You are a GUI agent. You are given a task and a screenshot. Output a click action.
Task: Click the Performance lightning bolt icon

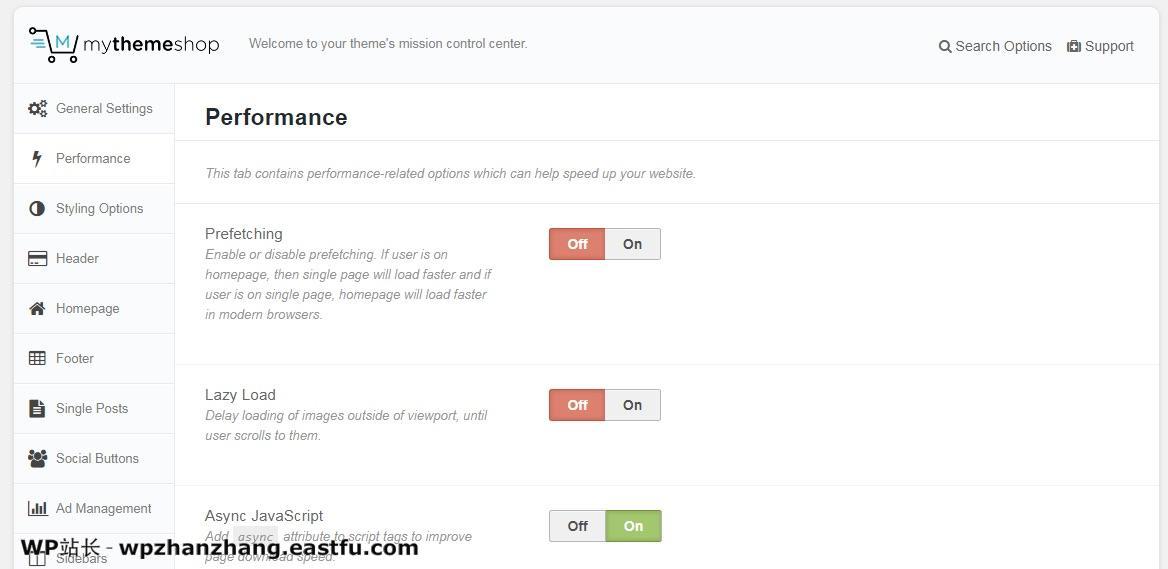(x=37, y=159)
